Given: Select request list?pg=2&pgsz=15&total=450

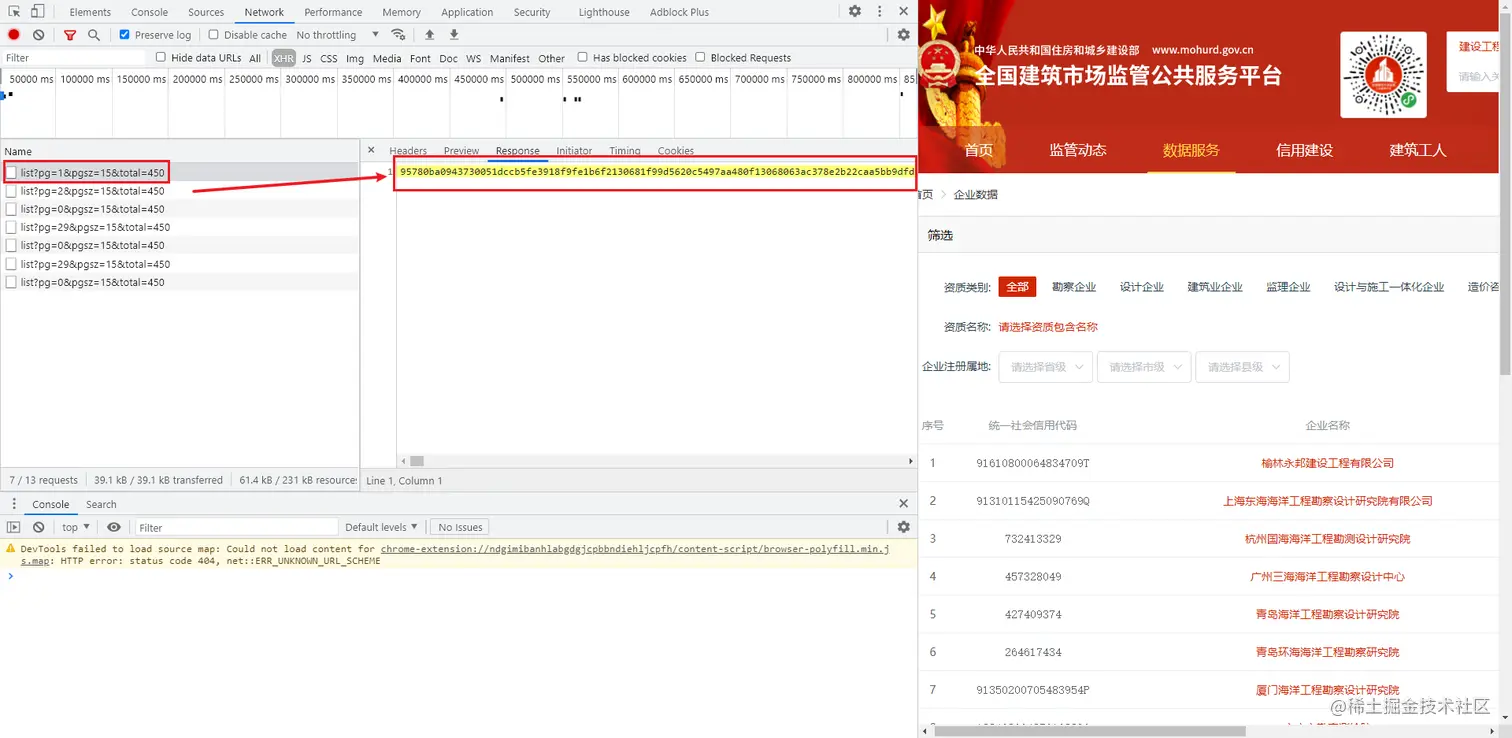Looking at the screenshot, I should pos(179,191).
